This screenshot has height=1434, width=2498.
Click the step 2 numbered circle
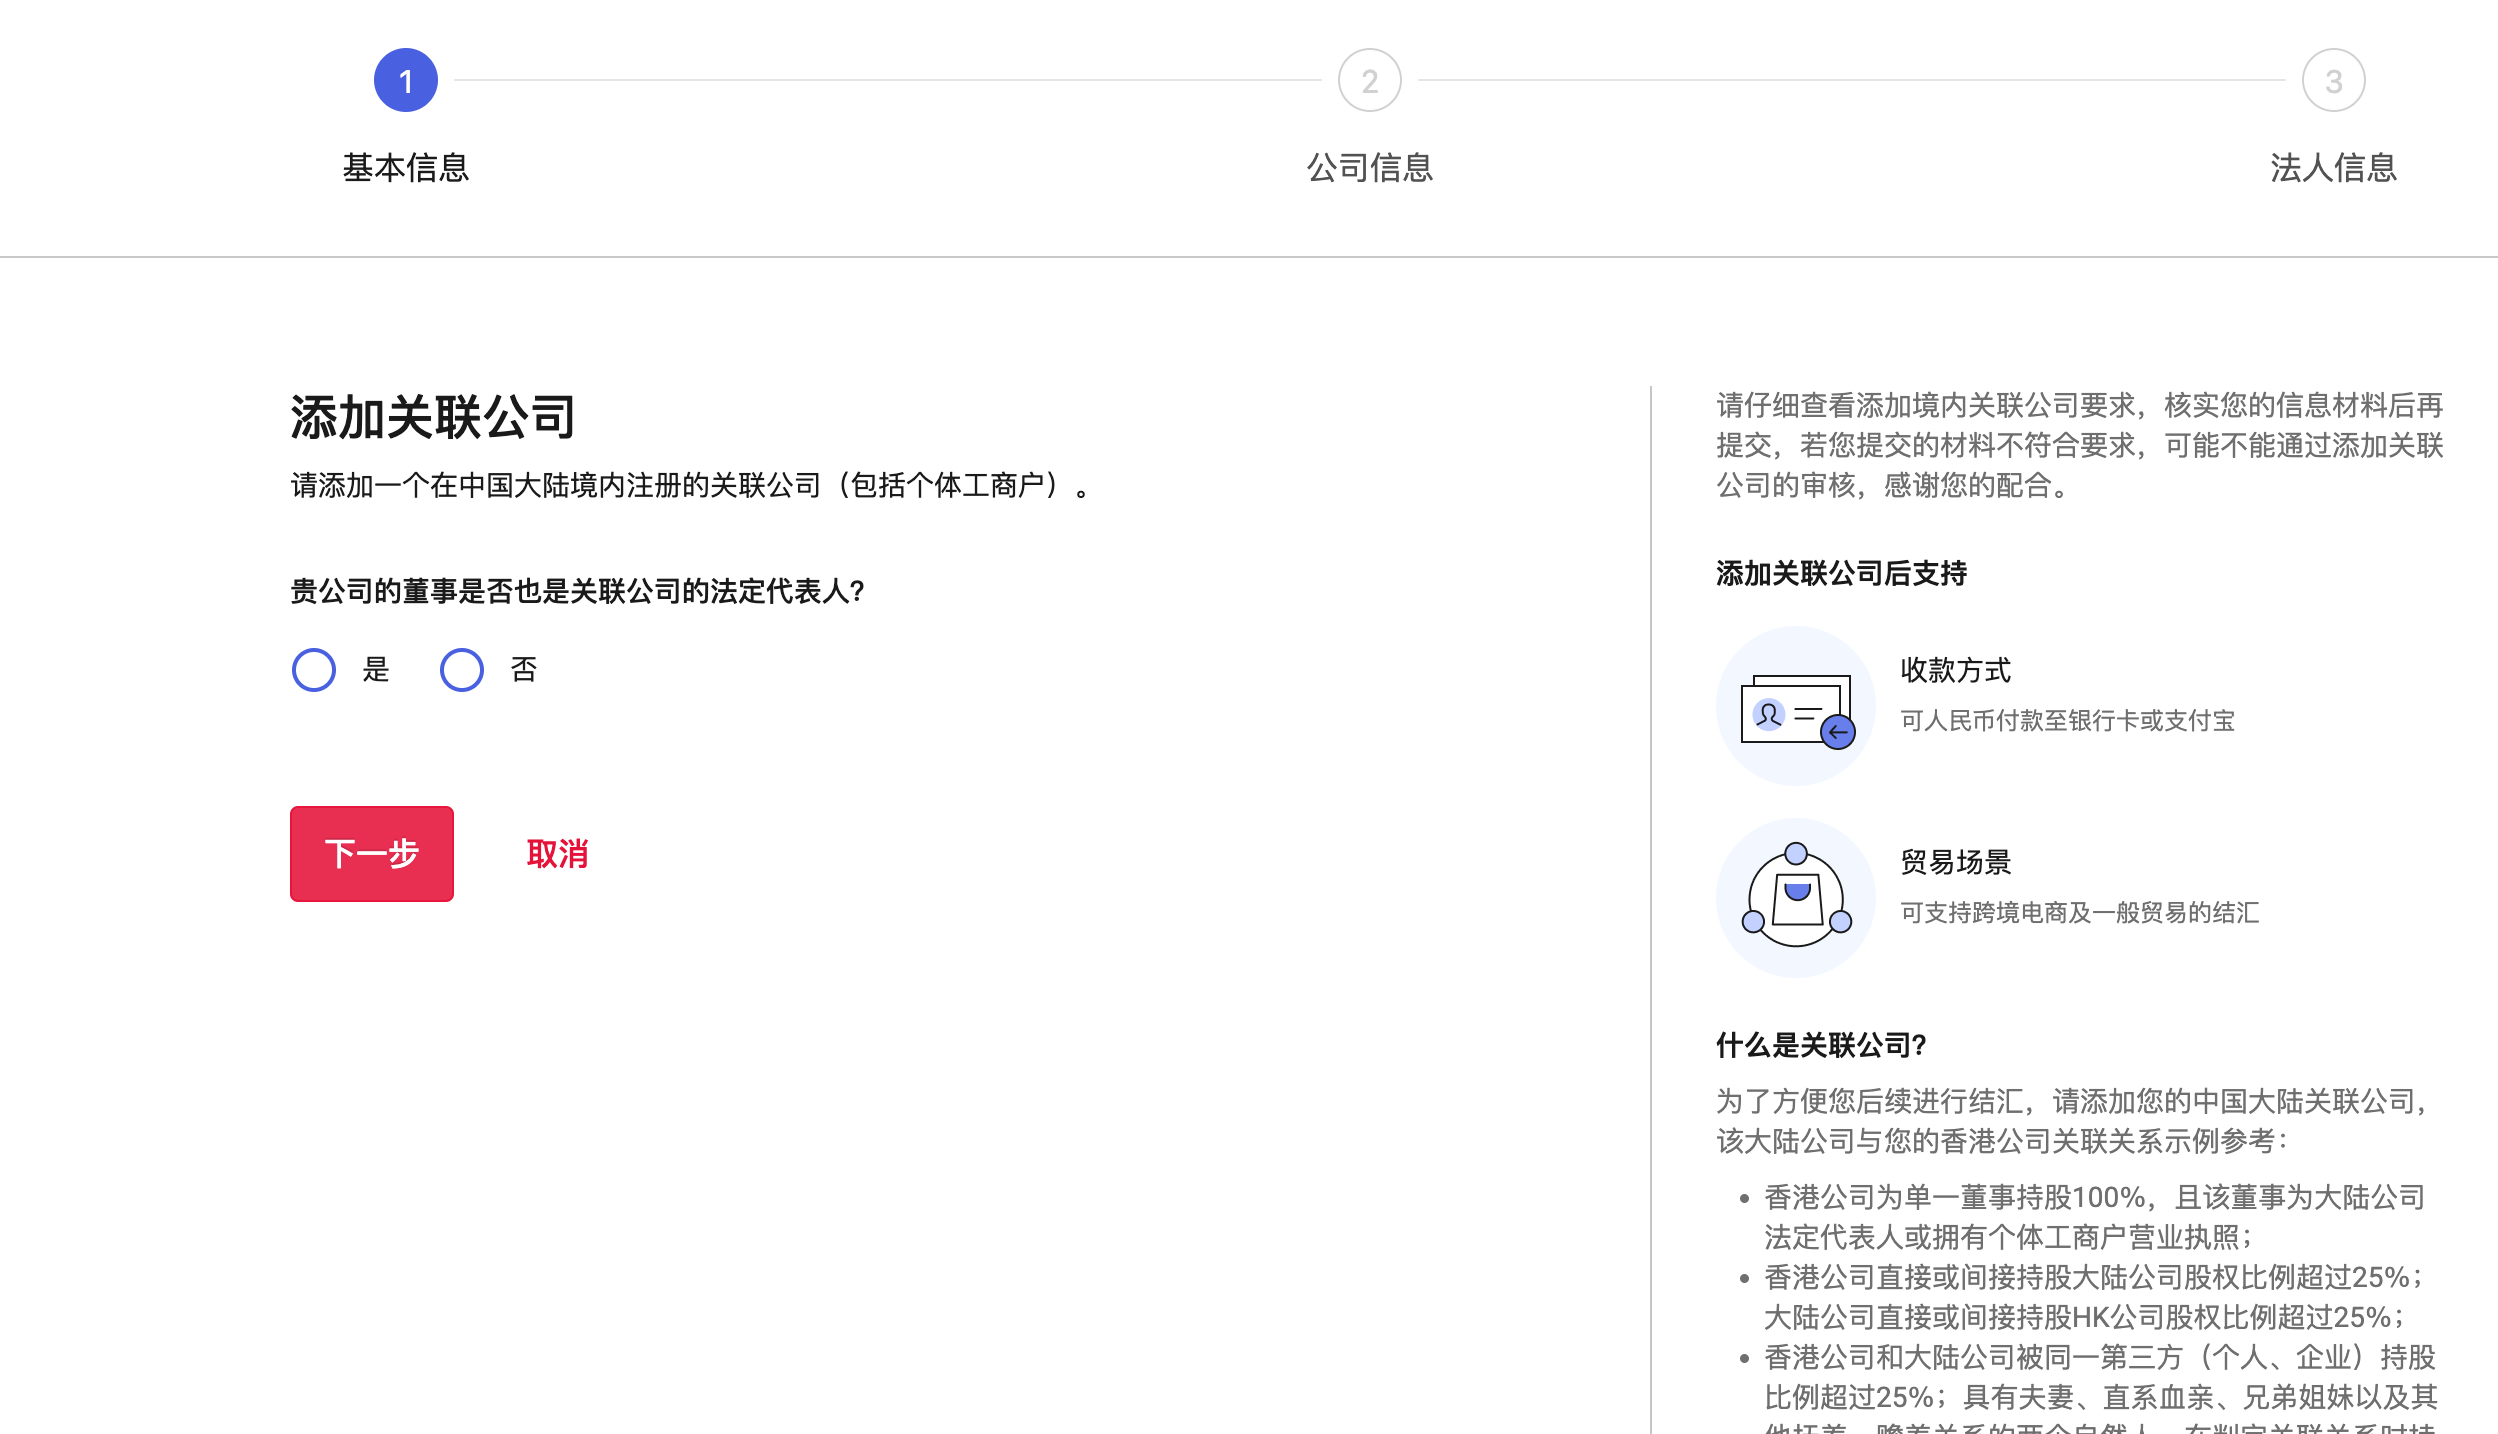coord(1369,80)
